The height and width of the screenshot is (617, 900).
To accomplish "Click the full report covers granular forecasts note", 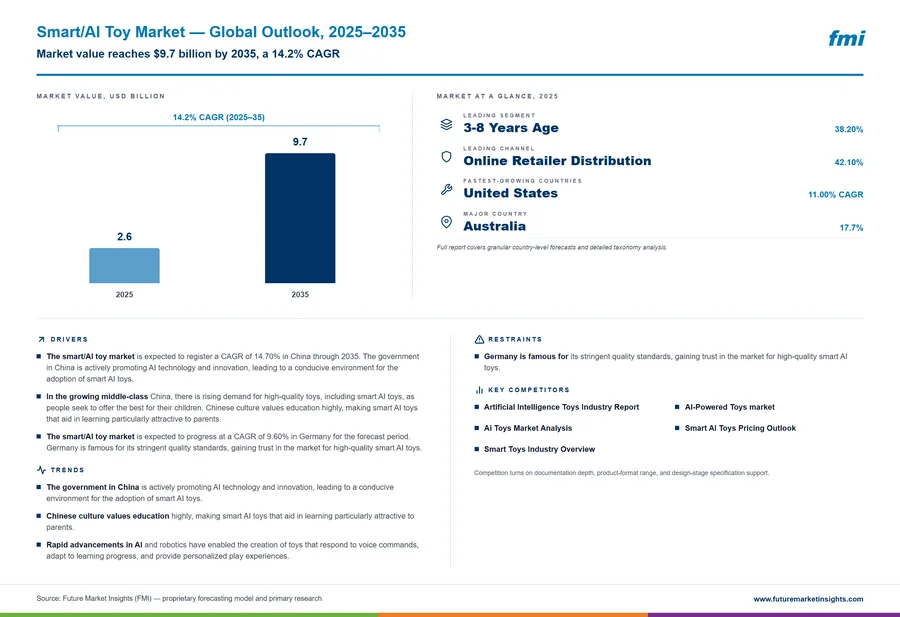I will click(x=552, y=248).
